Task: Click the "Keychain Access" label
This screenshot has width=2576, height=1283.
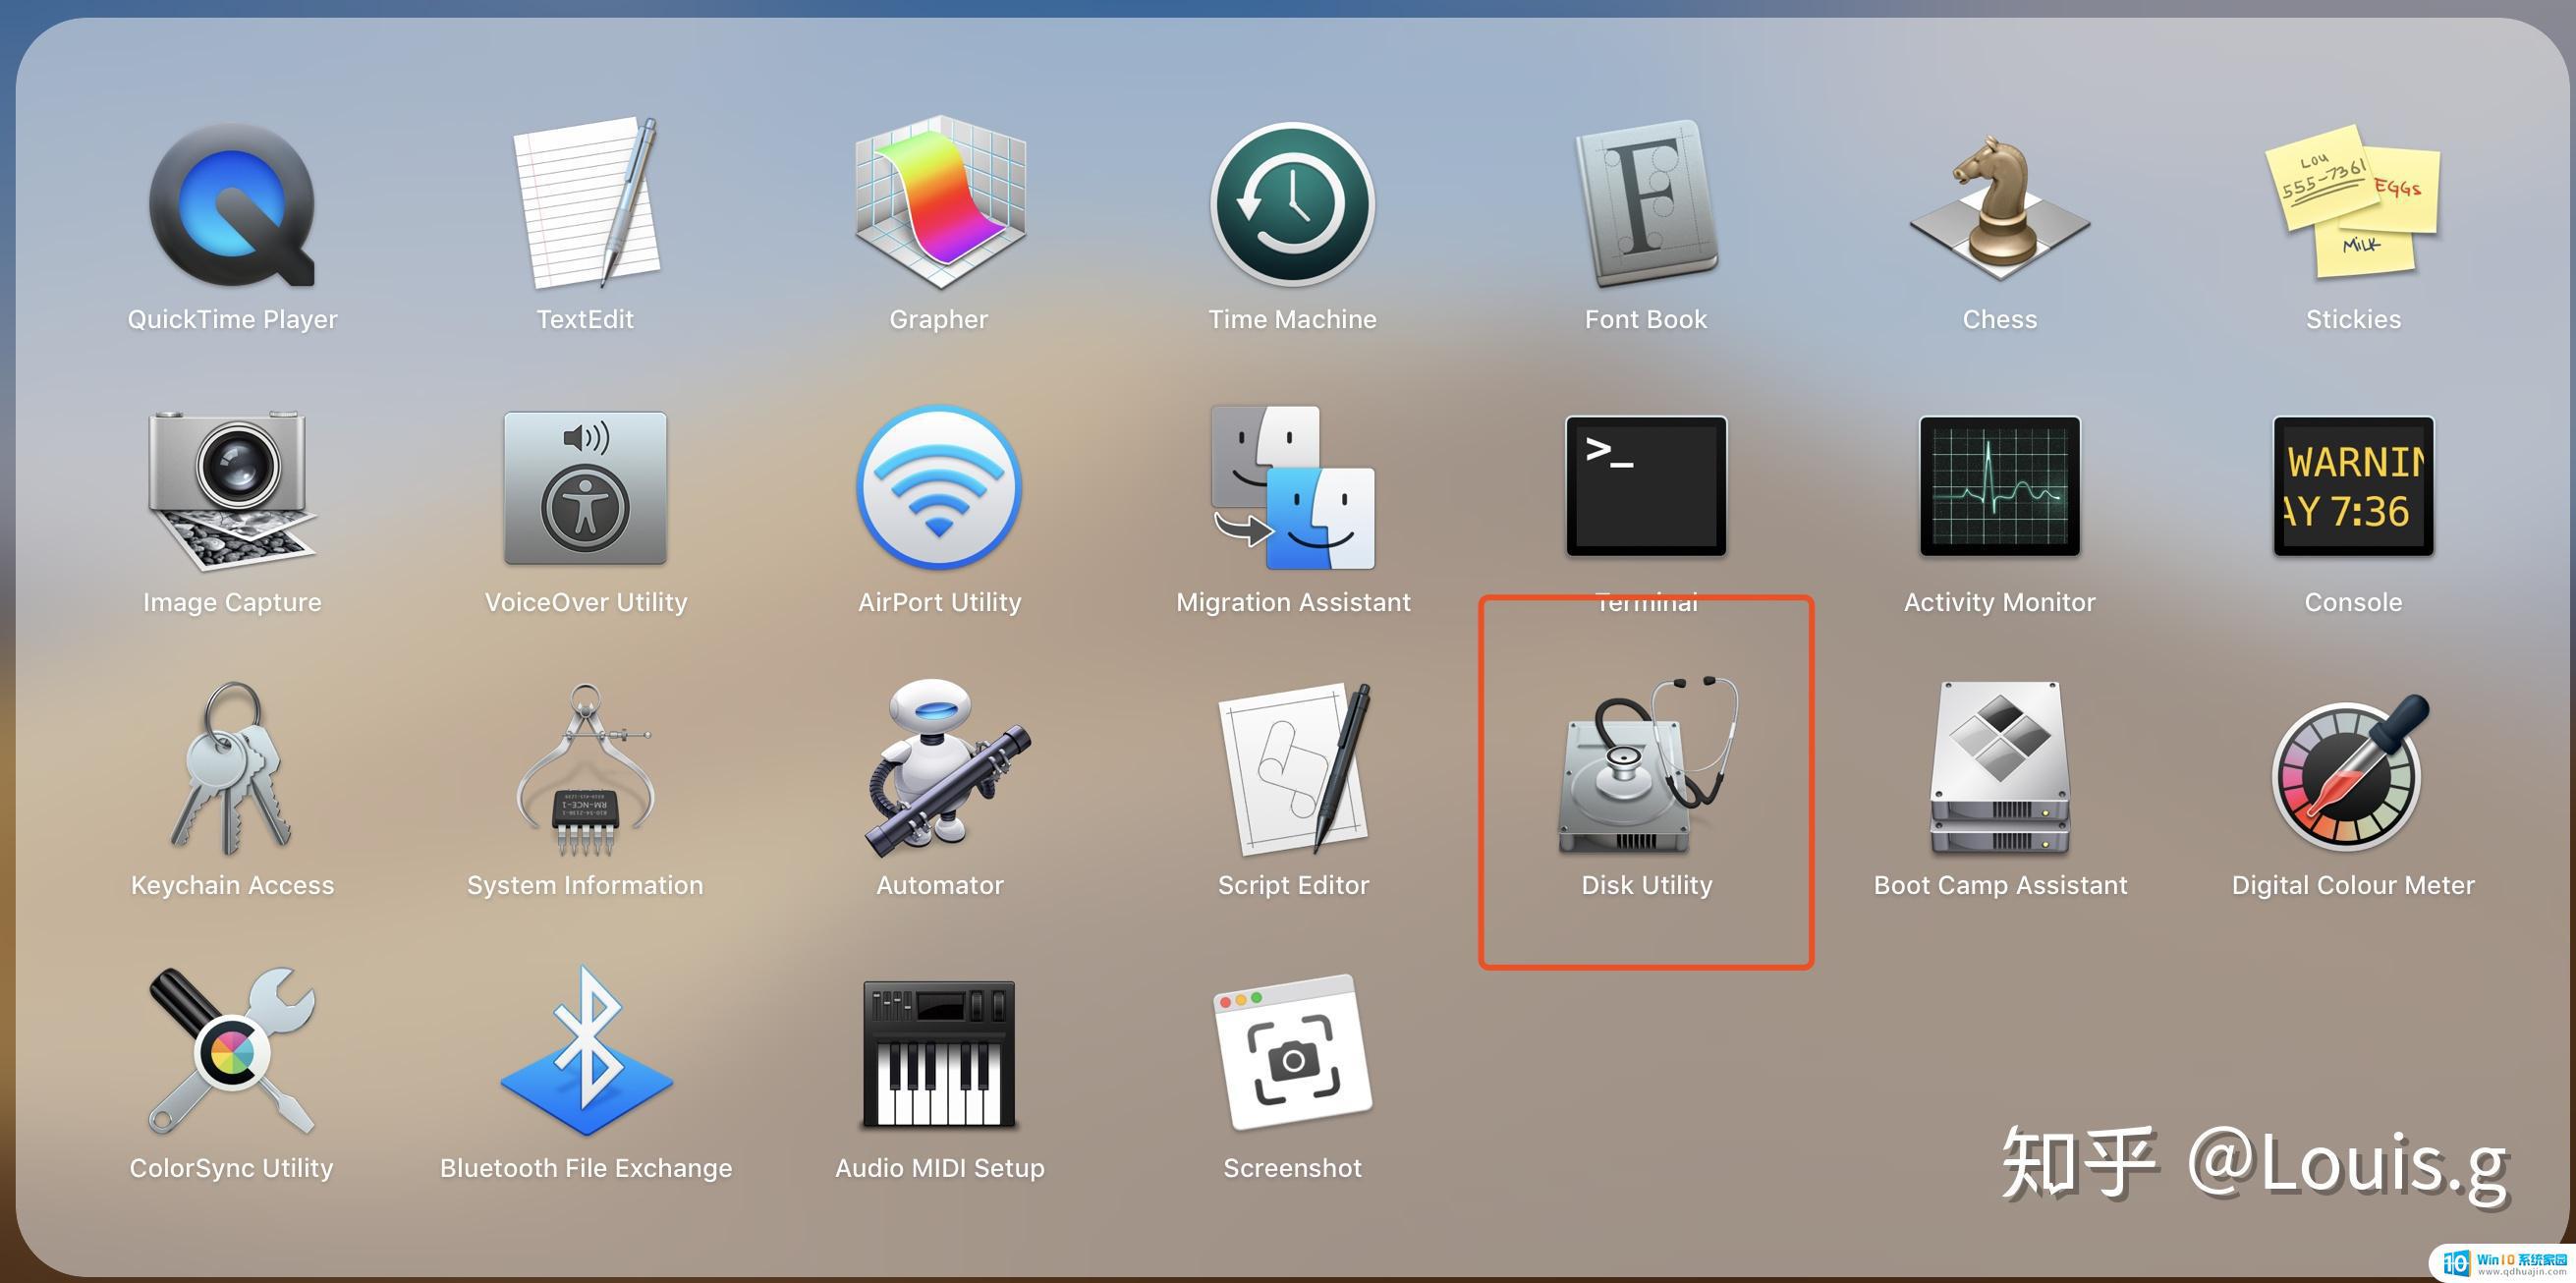Action: pos(232,885)
